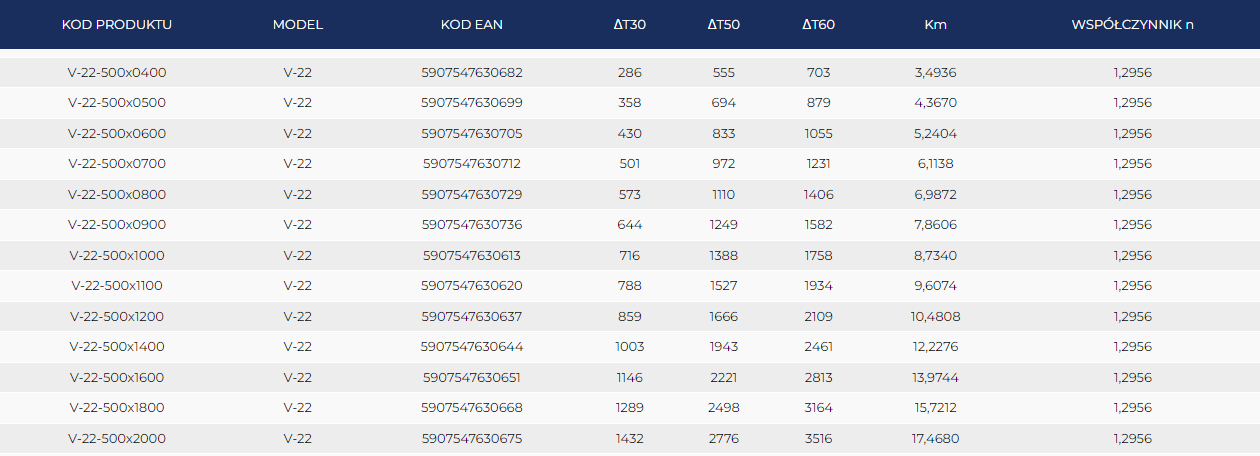The height and width of the screenshot is (456, 1260).
Task: Select product code V-22-500x1000
Action: tap(117, 256)
